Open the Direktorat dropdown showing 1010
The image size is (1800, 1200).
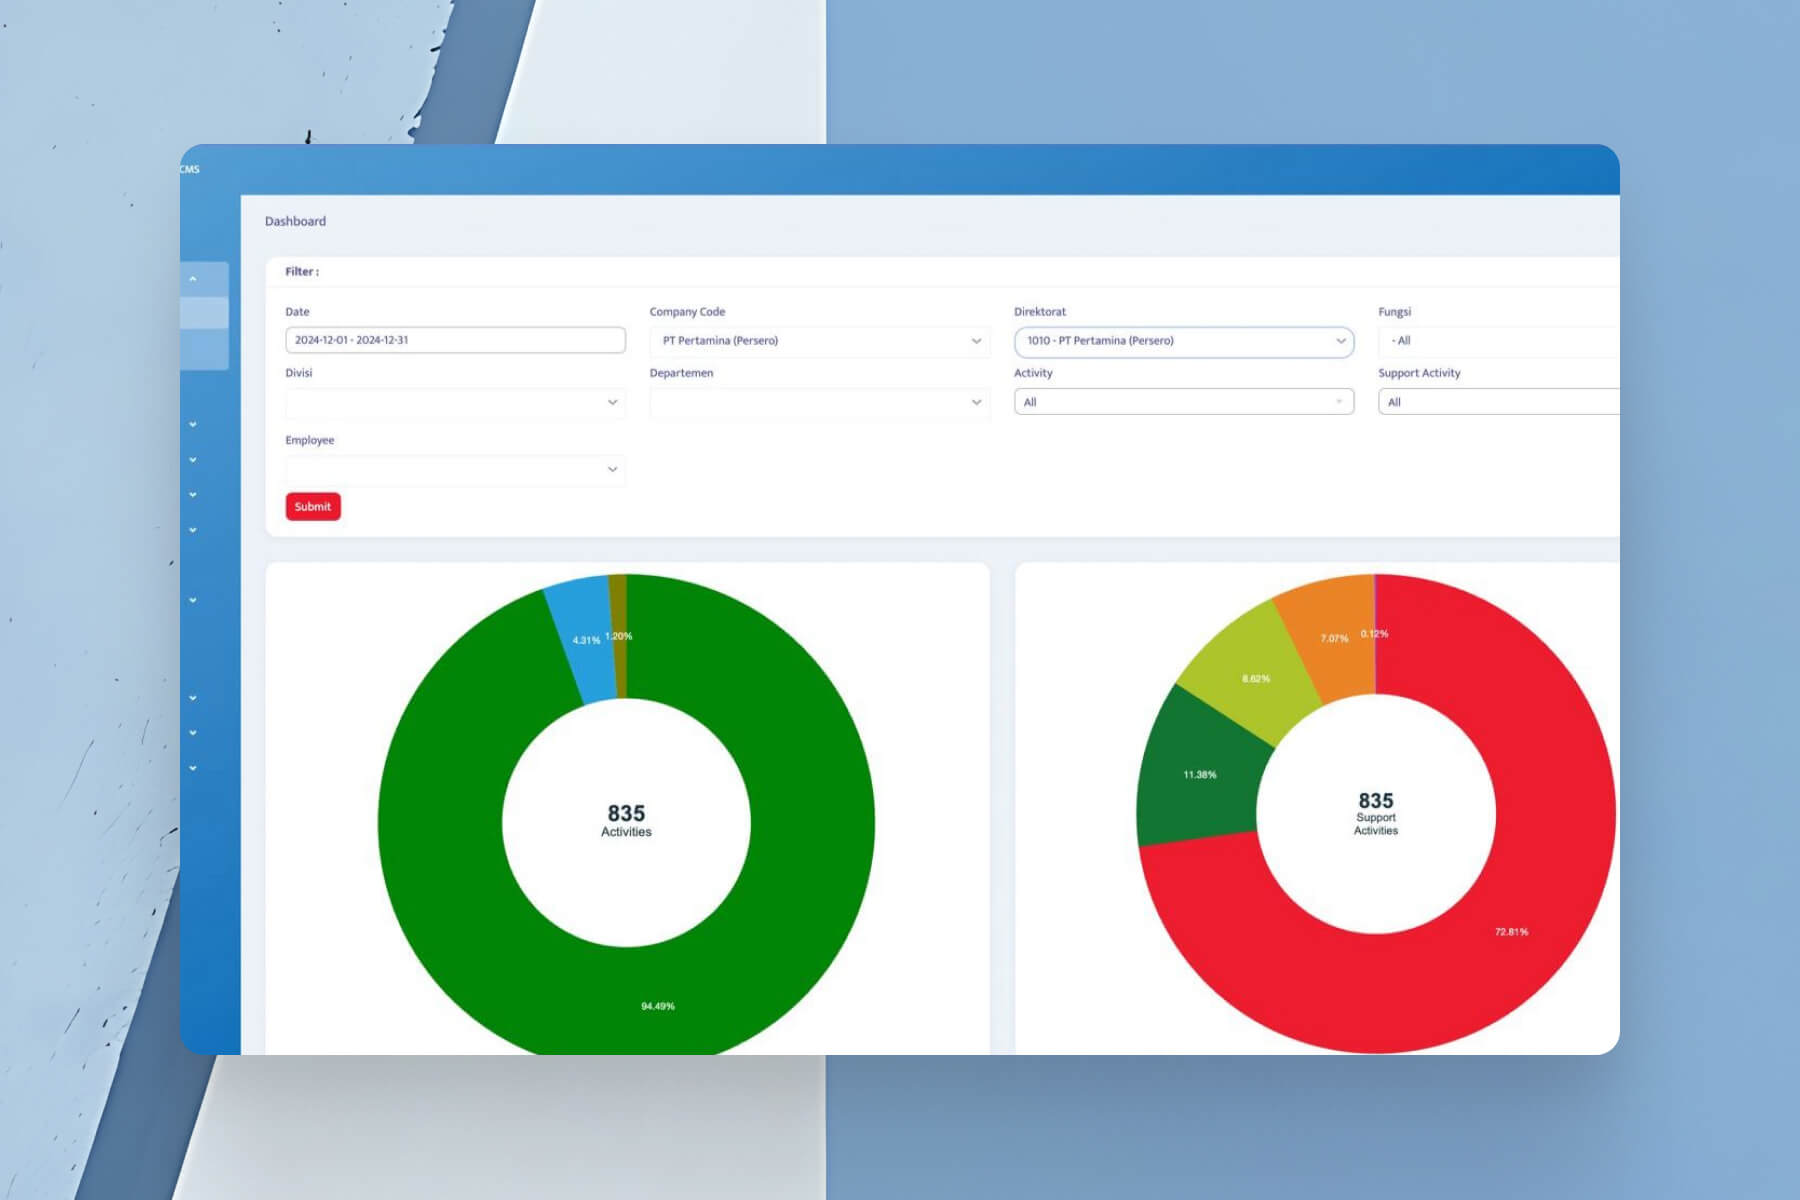(x=1184, y=341)
